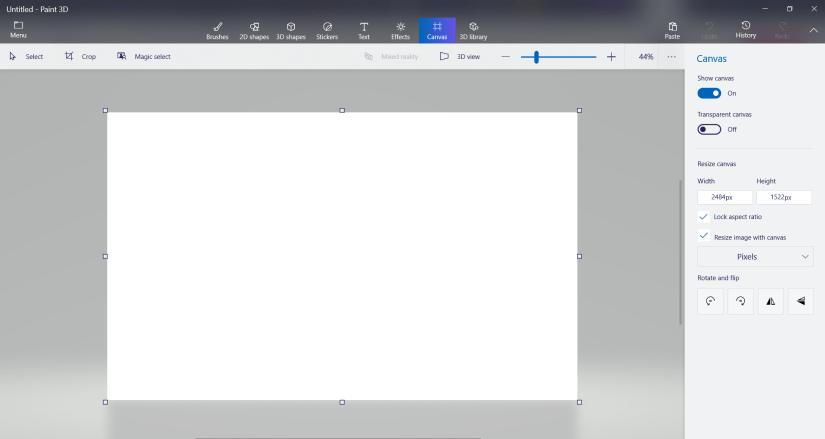825x439 pixels.
Task: Click the vertical scrollbar of workspace
Action: pyautogui.click(x=680, y=252)
